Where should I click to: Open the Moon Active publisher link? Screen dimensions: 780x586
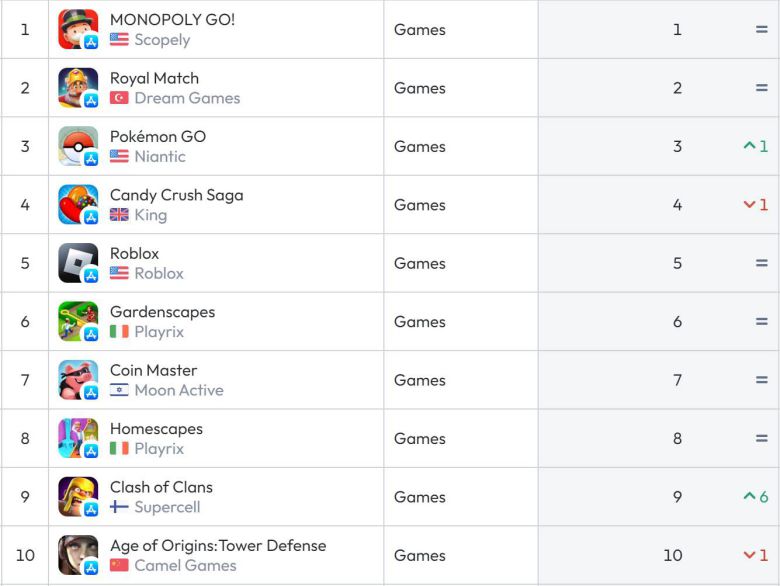[179, 390]
